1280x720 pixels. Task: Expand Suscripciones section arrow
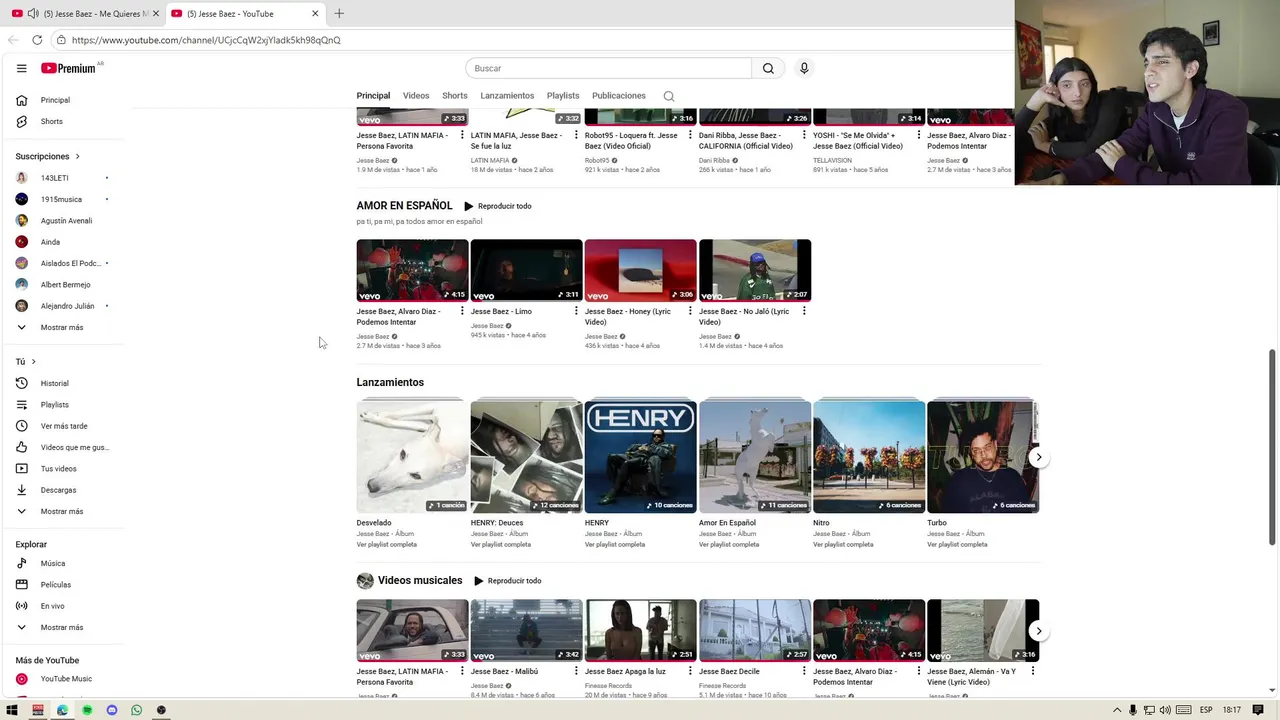pyautogui.click(x=77, y=157)
